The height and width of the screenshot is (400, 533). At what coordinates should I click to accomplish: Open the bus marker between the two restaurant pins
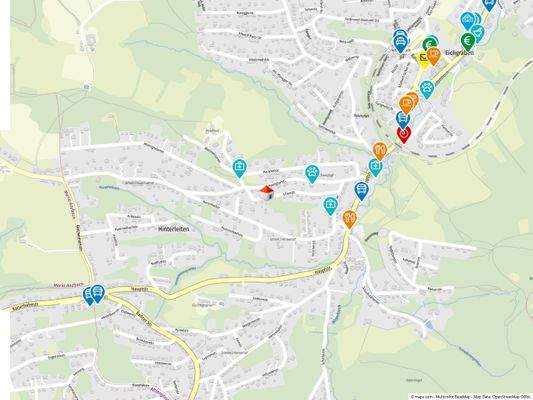pos(361,191)
